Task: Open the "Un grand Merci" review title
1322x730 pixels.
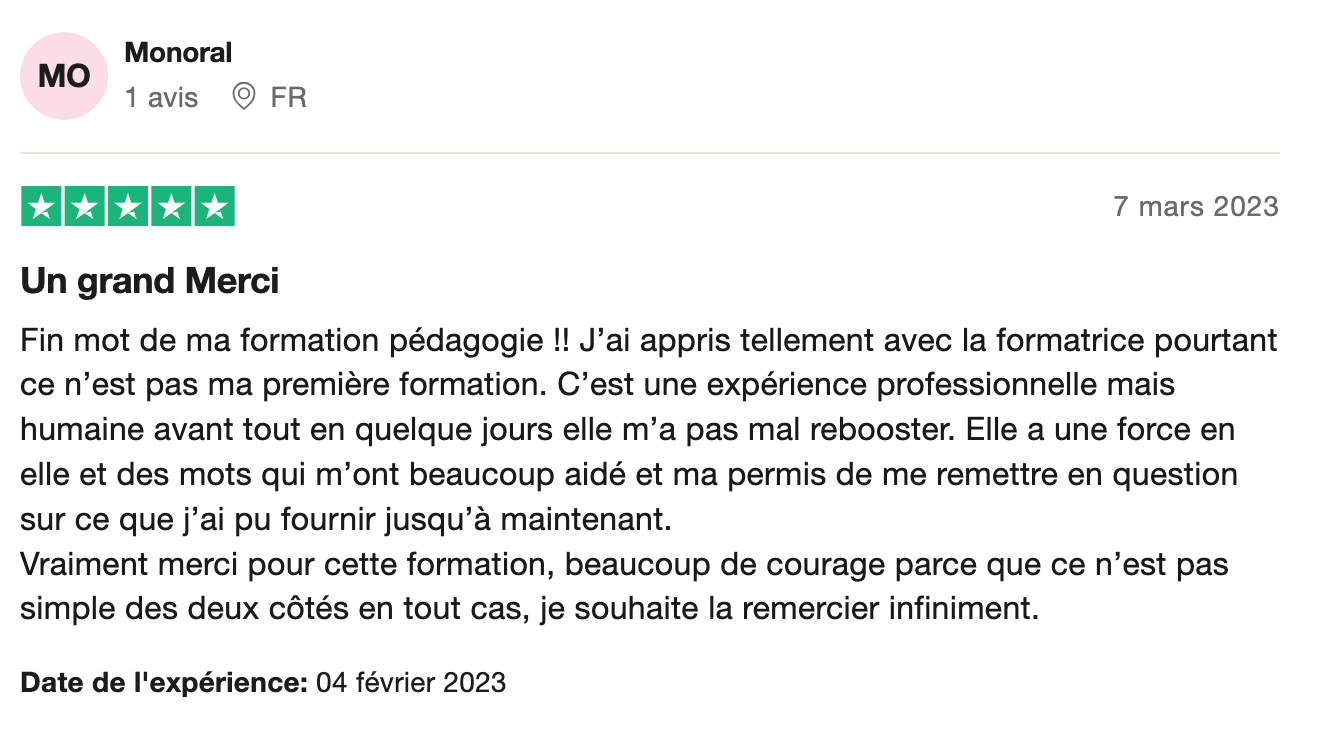Action: (x=150, y=282)
